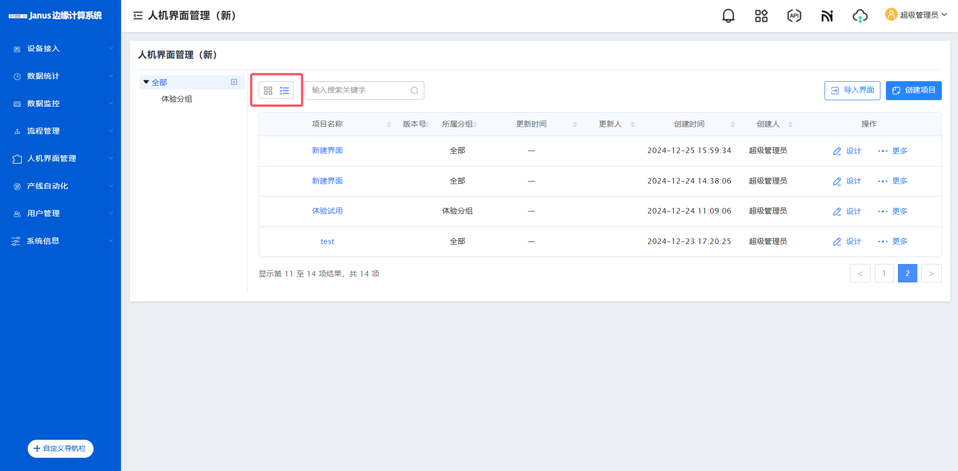Switch to list view
The width and height of the screenshot is (958, 471).
click(x=285, y=91)
